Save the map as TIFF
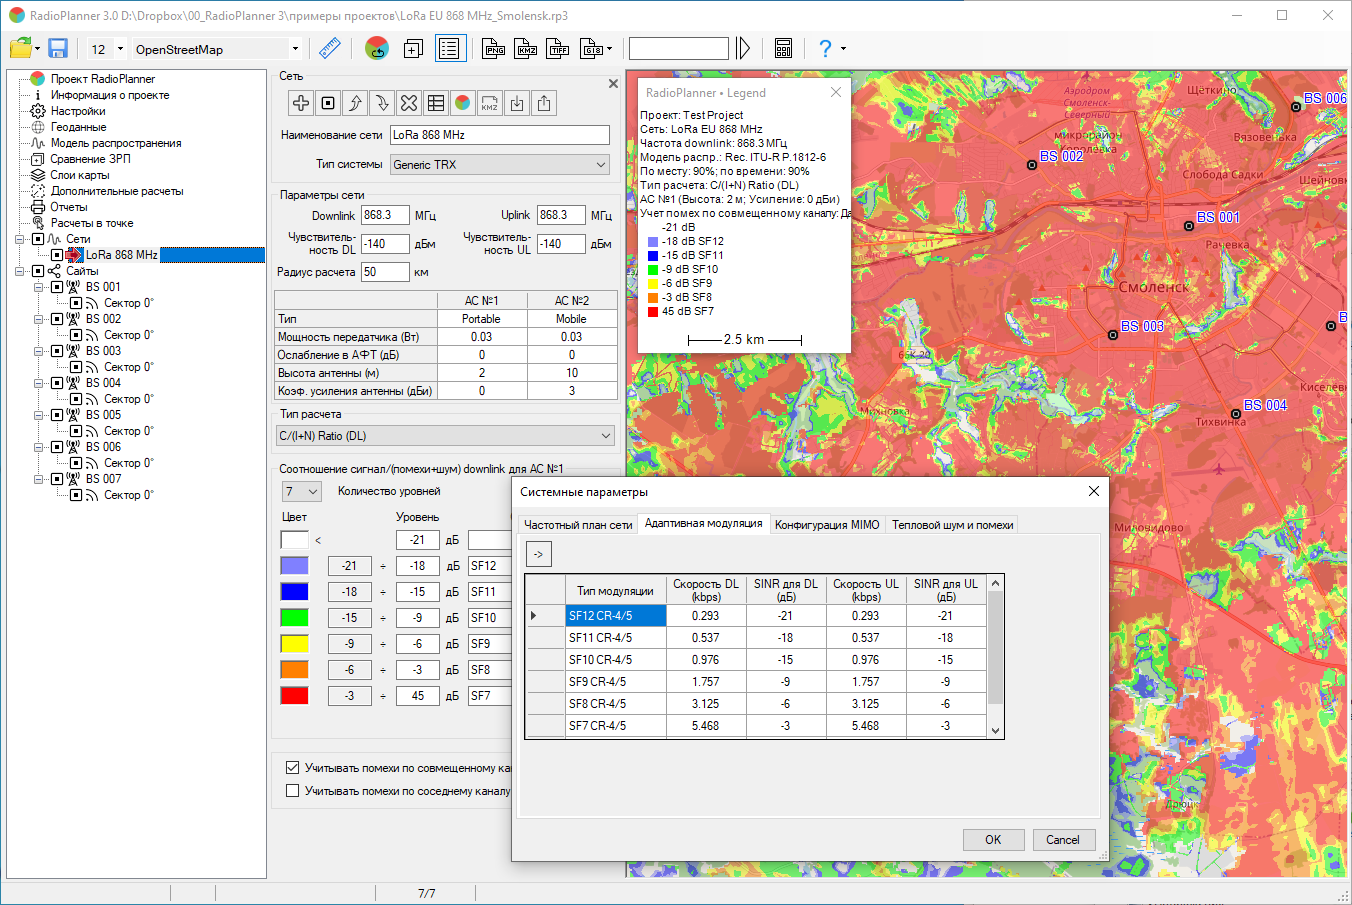1352x905 pixels. click(558, 48)
